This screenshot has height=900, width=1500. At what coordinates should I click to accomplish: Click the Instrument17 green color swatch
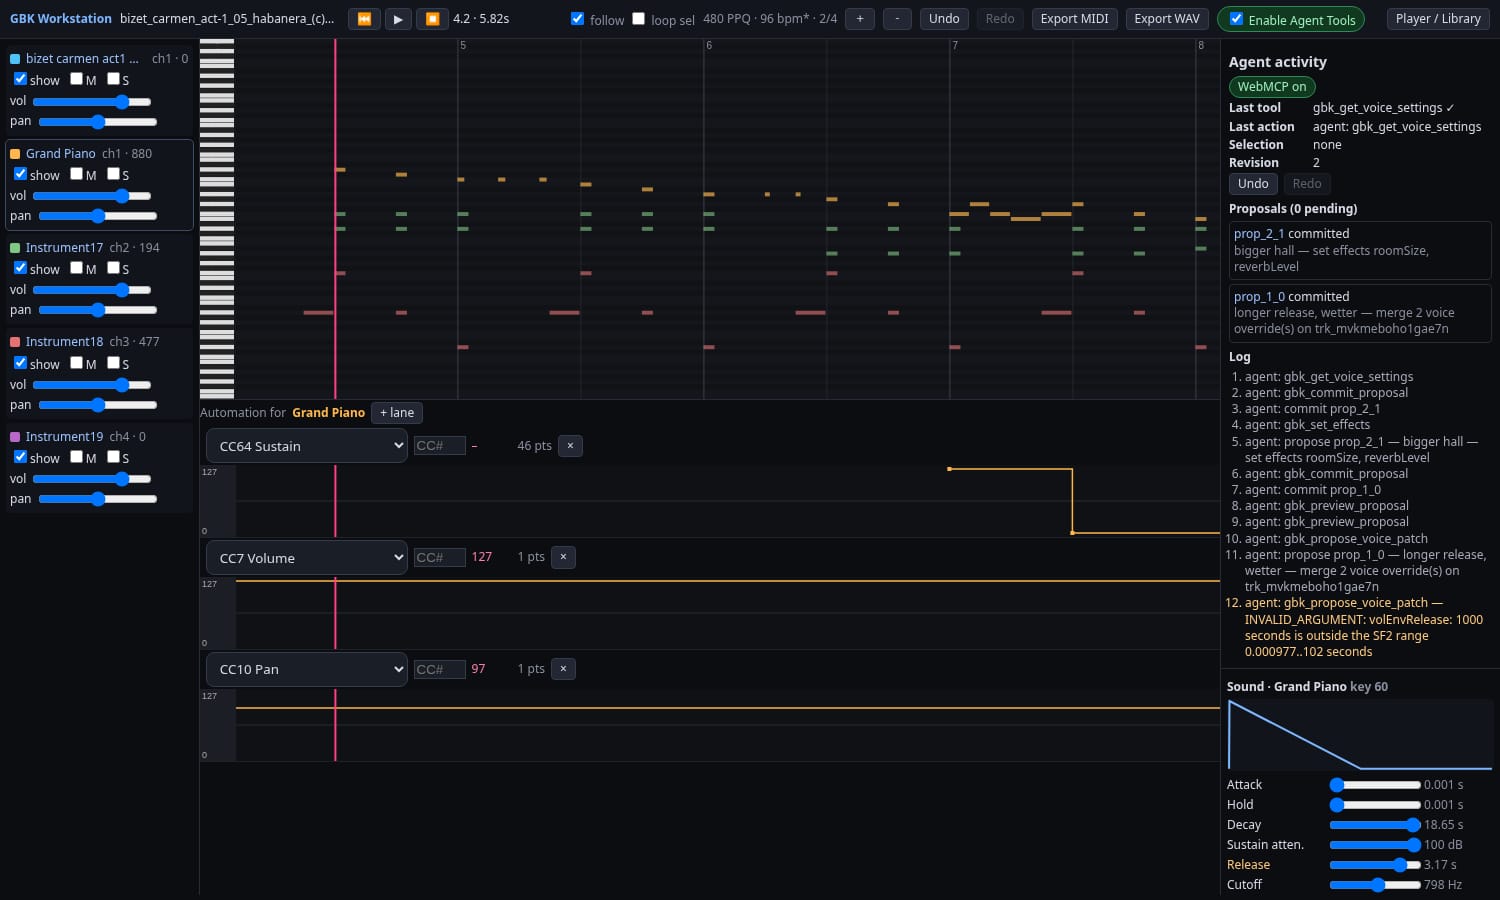[x=15, y=248]
